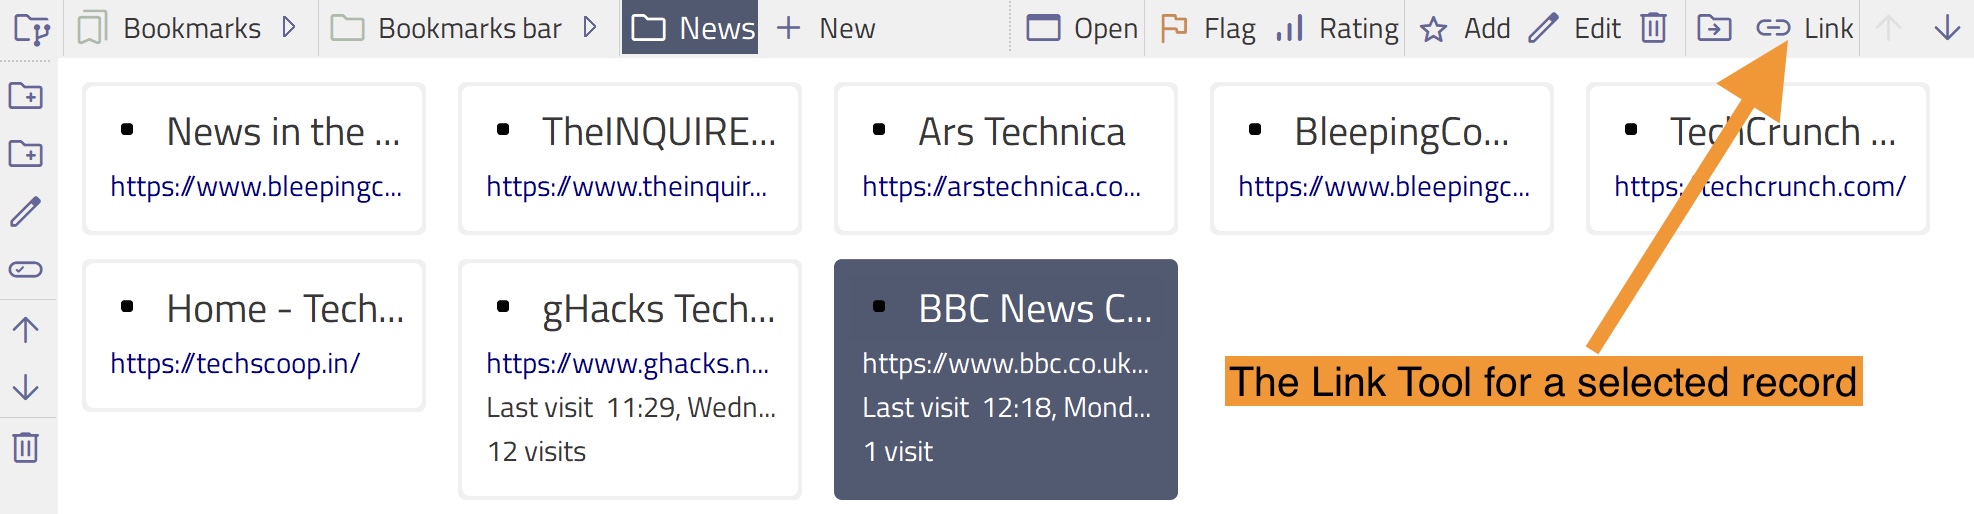Click the down arrow in left sidebar

[x=26, y=387]
